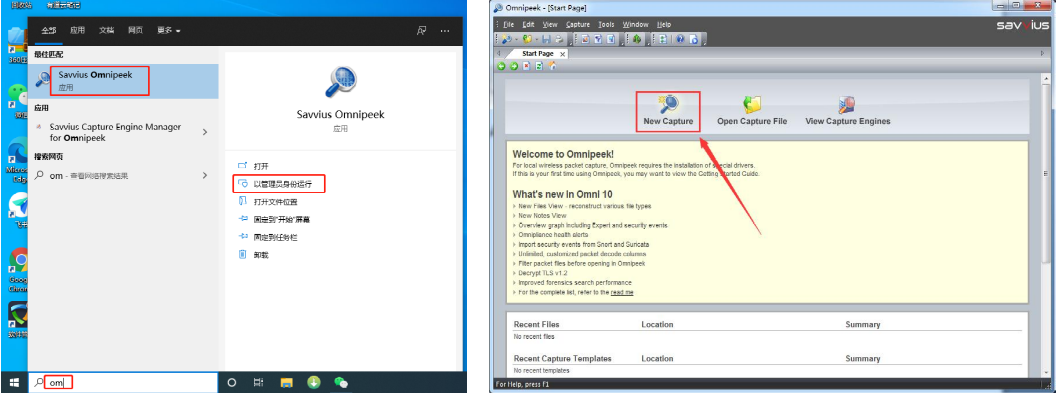
Task: Open the File menu in Omnipeek
Action: [508, 24]
